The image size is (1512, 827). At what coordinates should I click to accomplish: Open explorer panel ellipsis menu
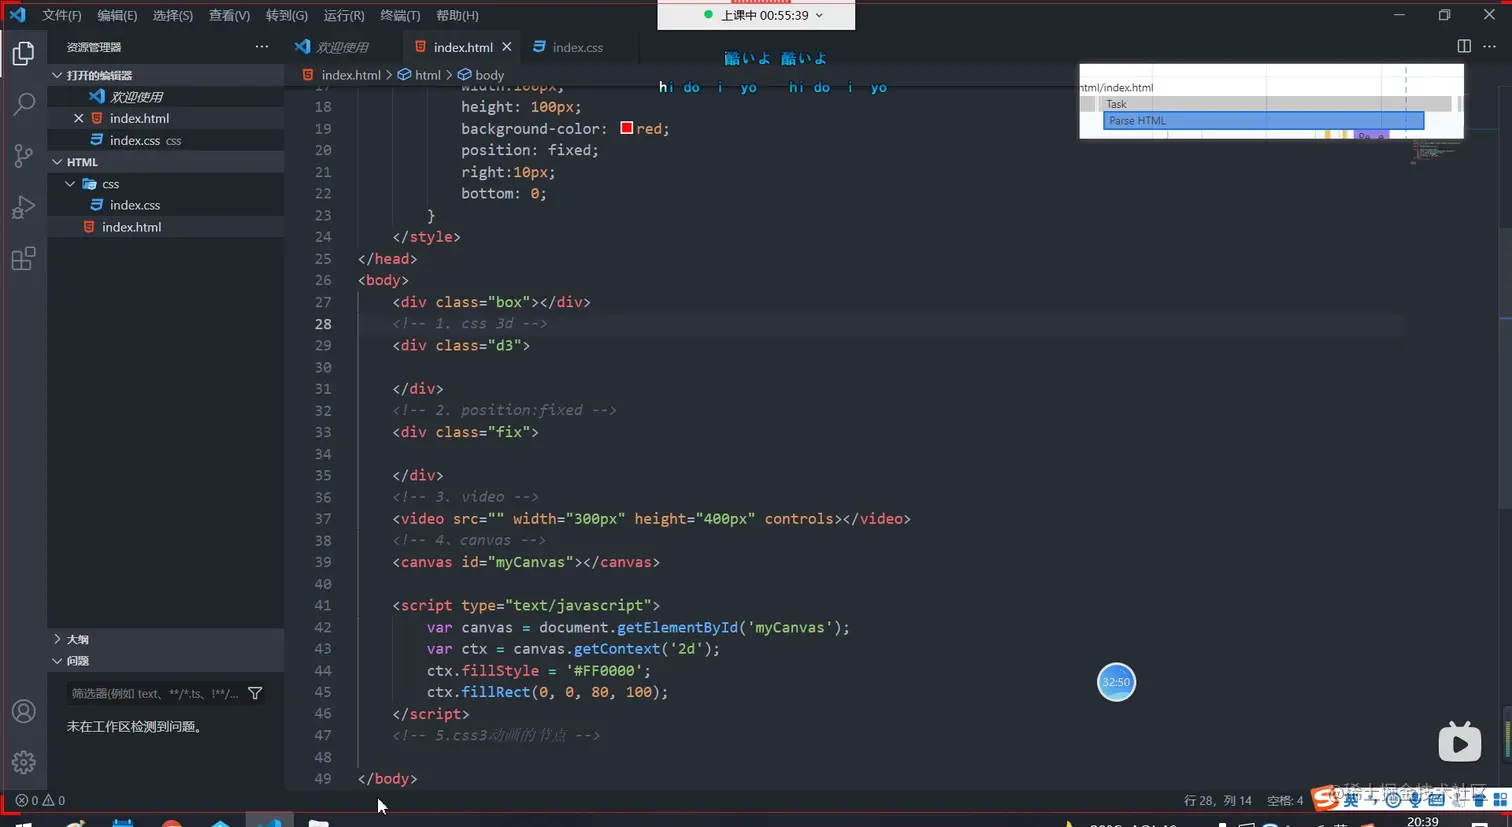tap(262, 46)
